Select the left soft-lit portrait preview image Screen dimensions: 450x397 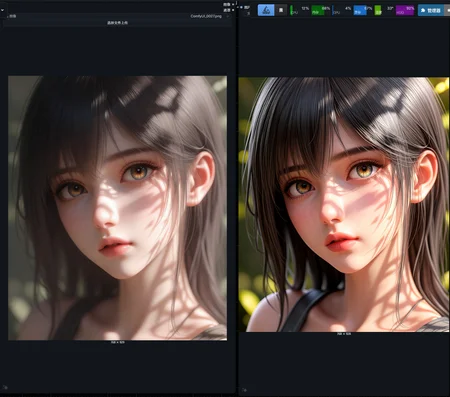click(x=117, y=208)
